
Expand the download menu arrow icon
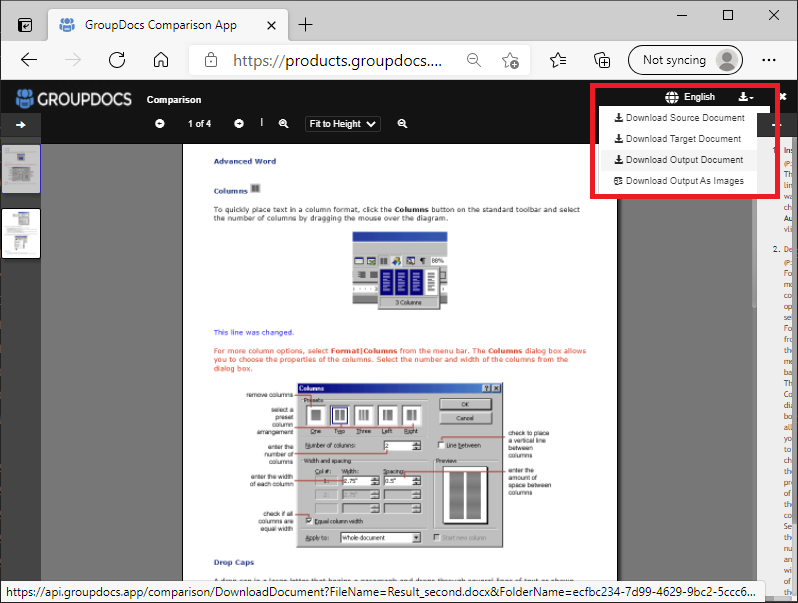click(745, 97)
